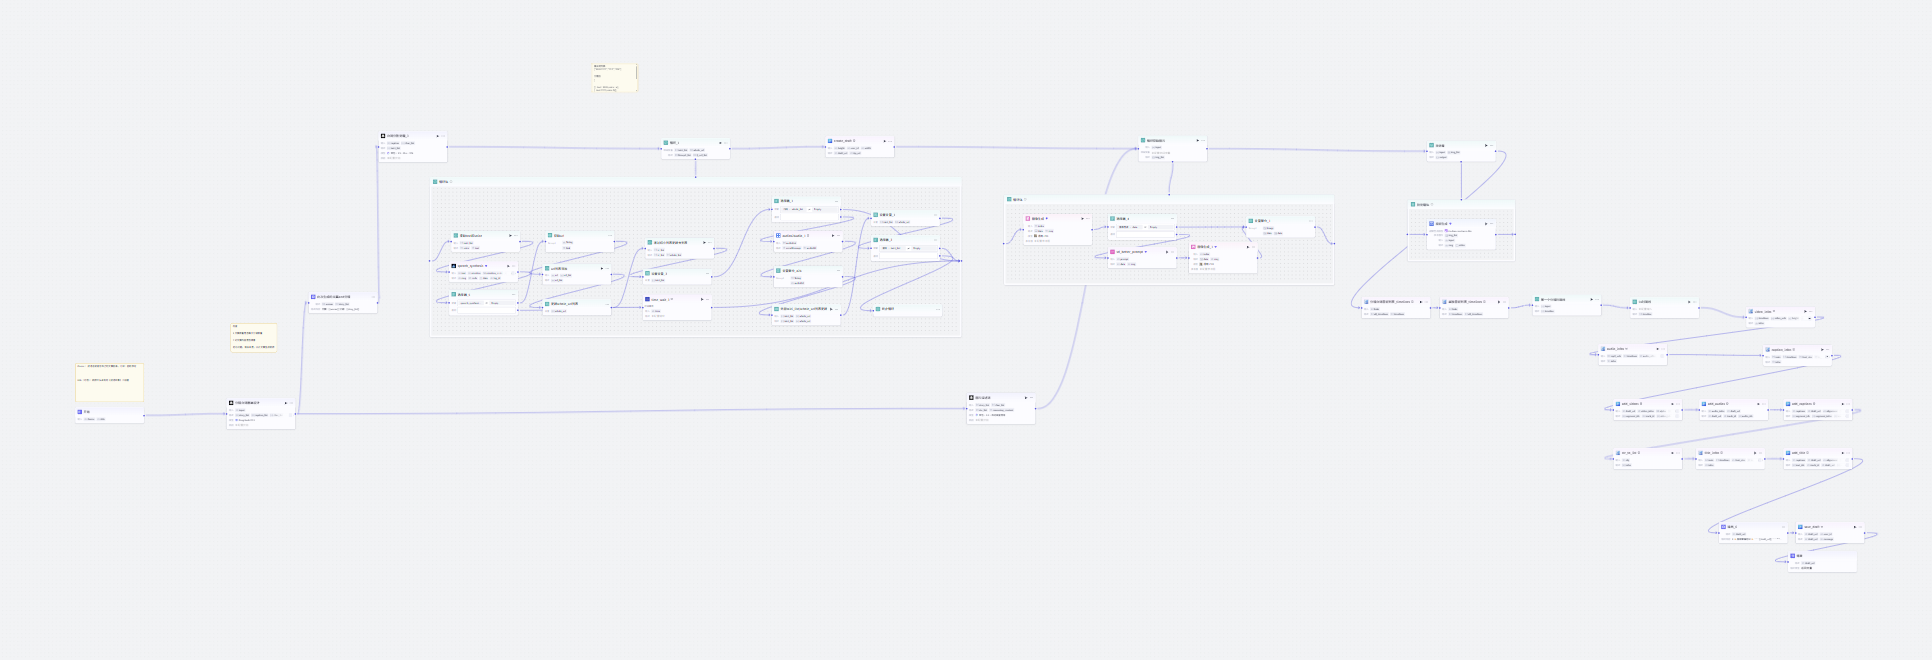Viewport: 1932px width, 660px height.
Task: Click the add_videos node icon
Action: (x=1618, y=404)
